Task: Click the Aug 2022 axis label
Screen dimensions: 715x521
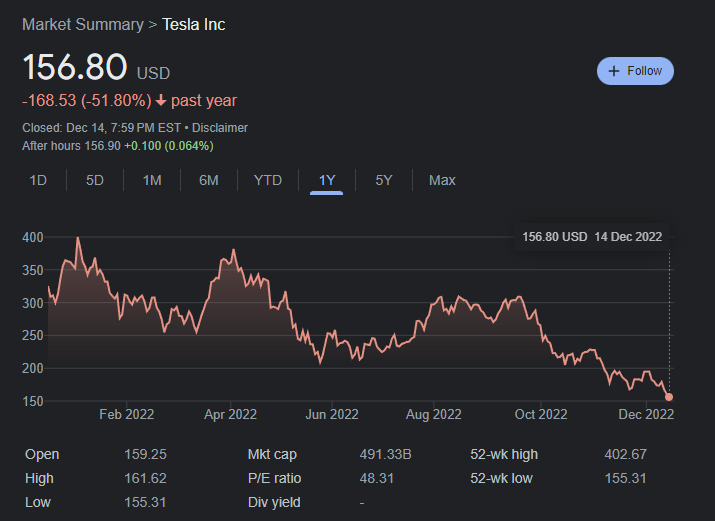Action: [x=434, y=414]
